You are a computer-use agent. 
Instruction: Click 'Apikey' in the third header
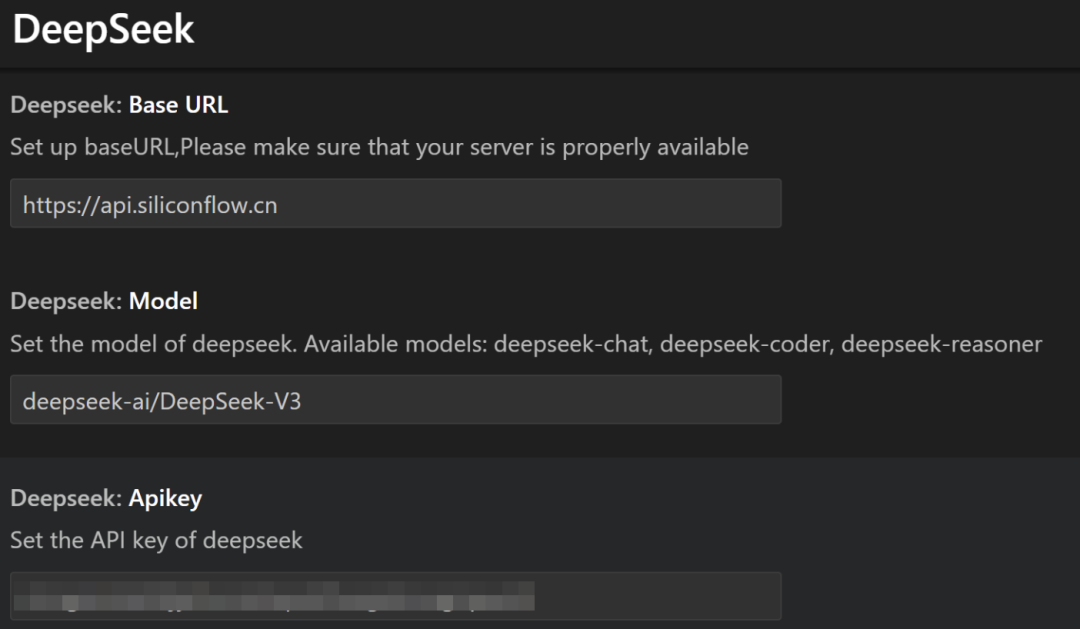point(165,497)
